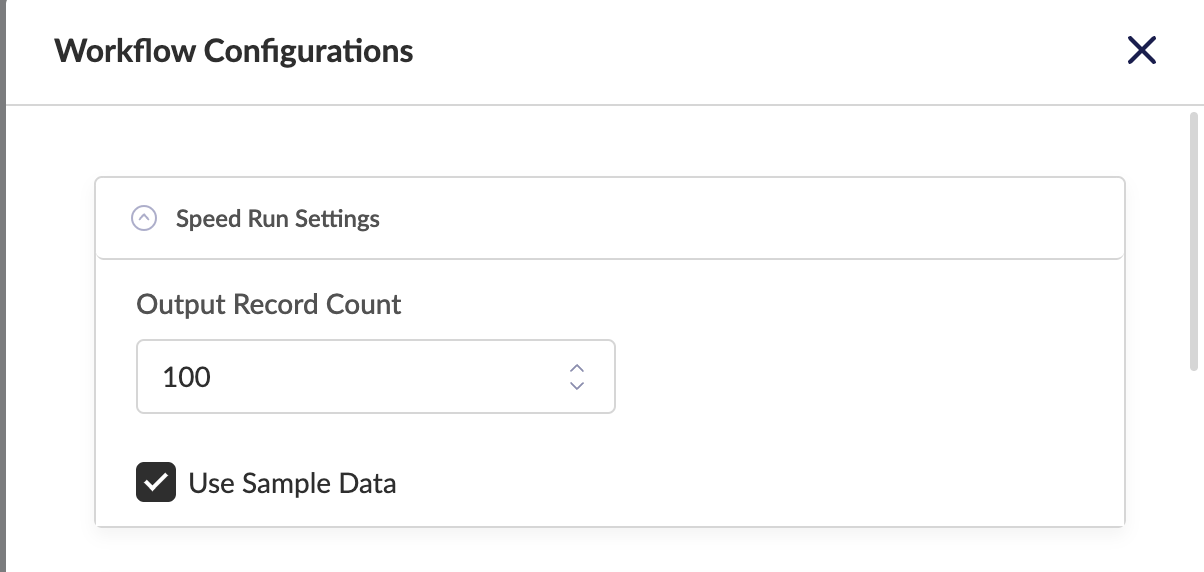The width and height of the screenshot is (1204, 572).
Task: Click the stepper's downward caret icon
Action: [x=576, y=386]
